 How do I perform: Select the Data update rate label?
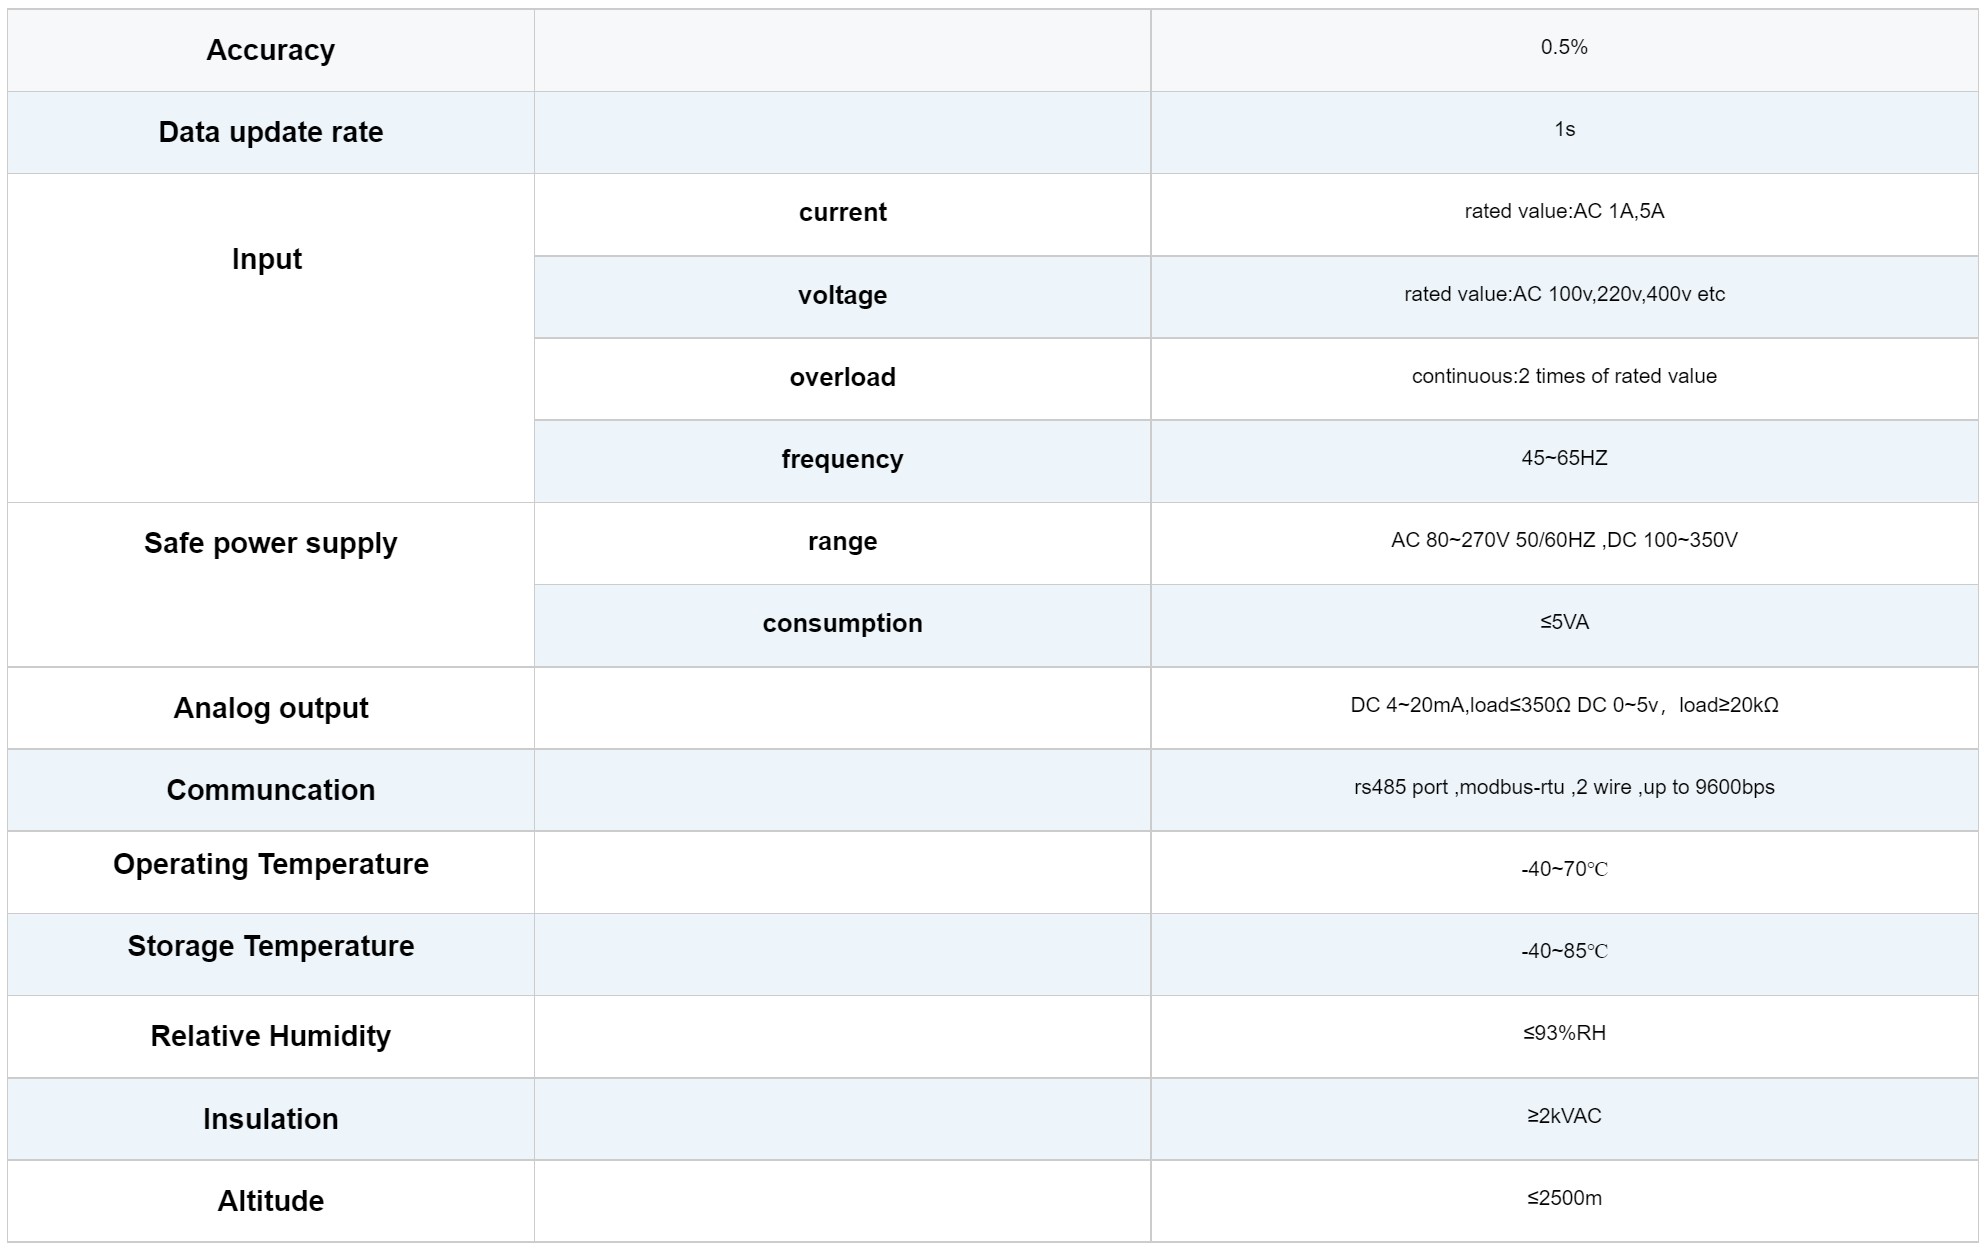(270, 132)
